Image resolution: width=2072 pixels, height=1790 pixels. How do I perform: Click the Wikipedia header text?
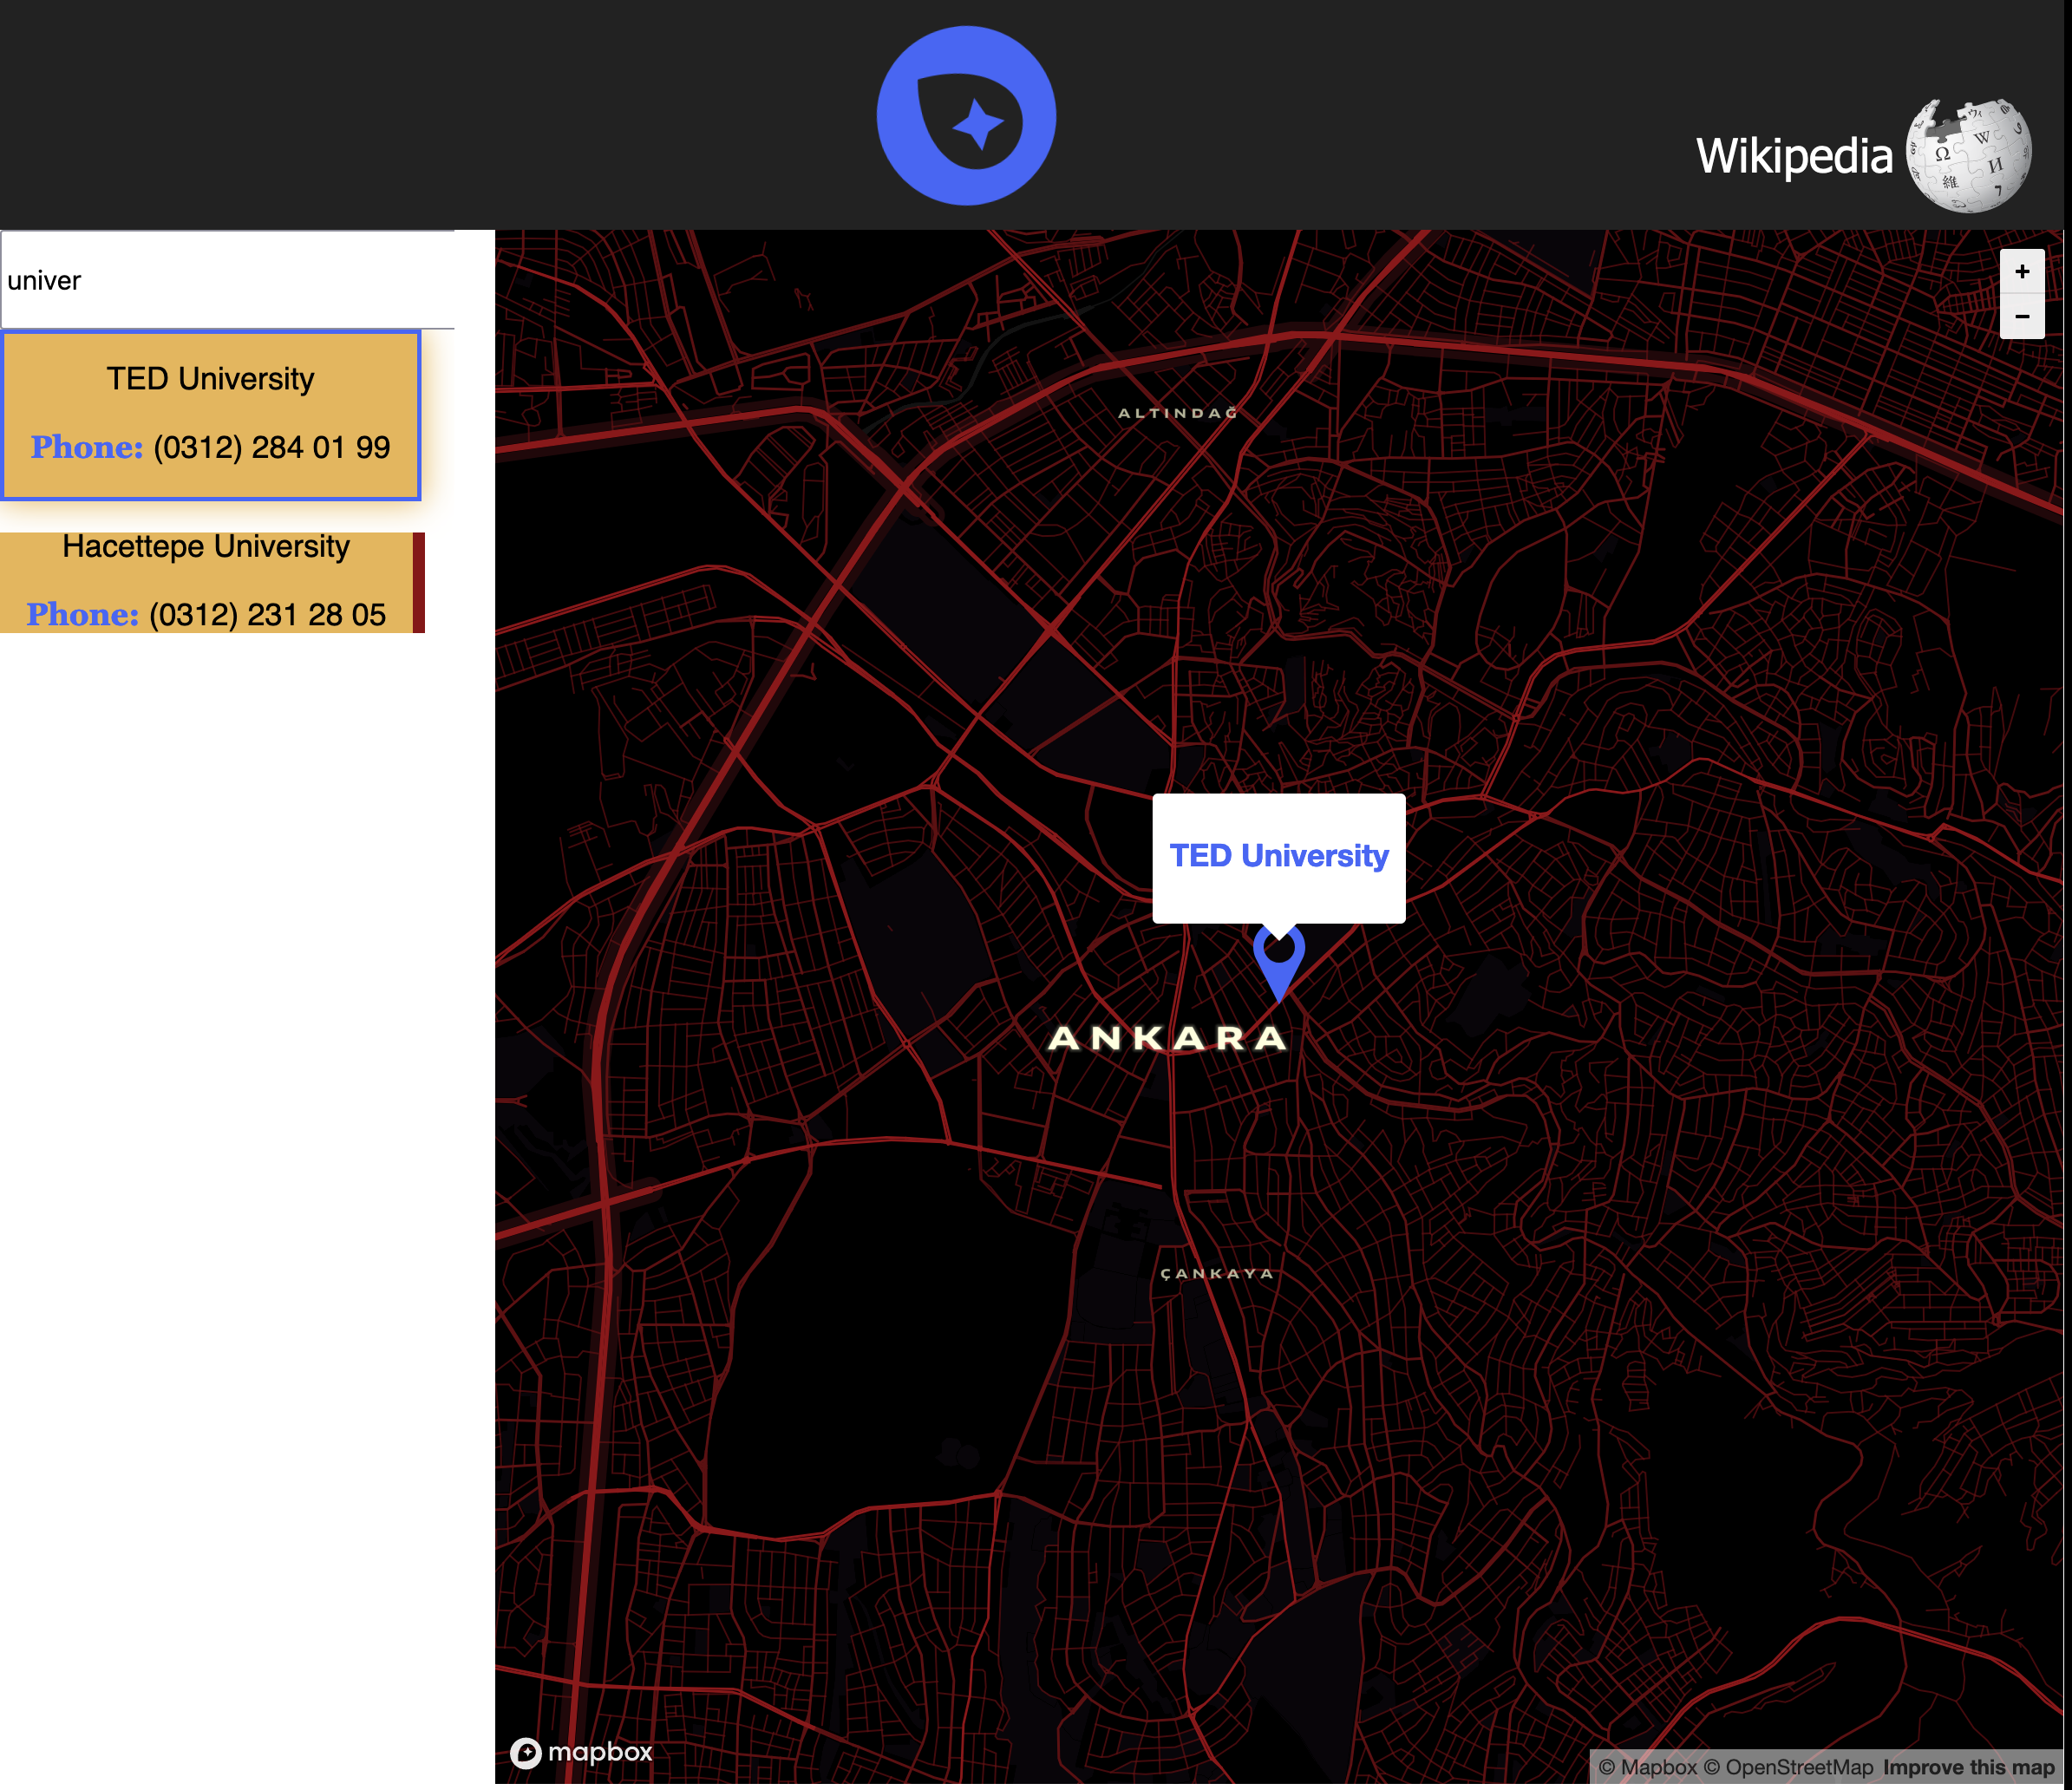pyautogui.click(x=1794, y=156)
